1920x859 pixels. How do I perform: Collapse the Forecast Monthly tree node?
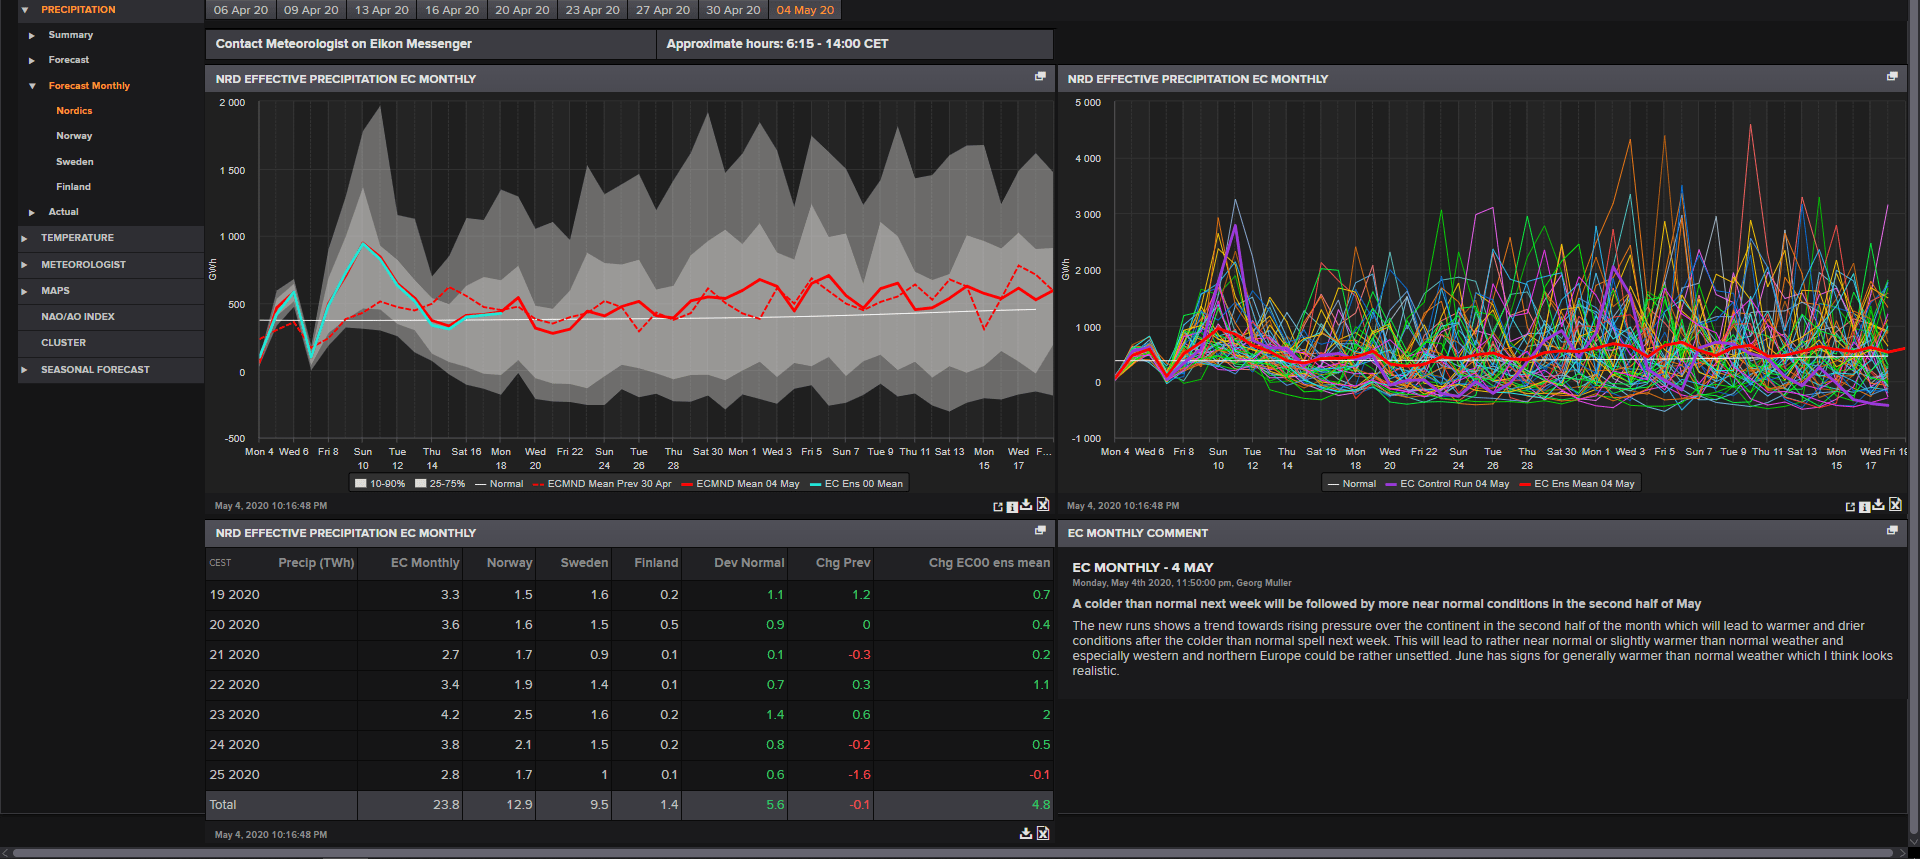32,86
